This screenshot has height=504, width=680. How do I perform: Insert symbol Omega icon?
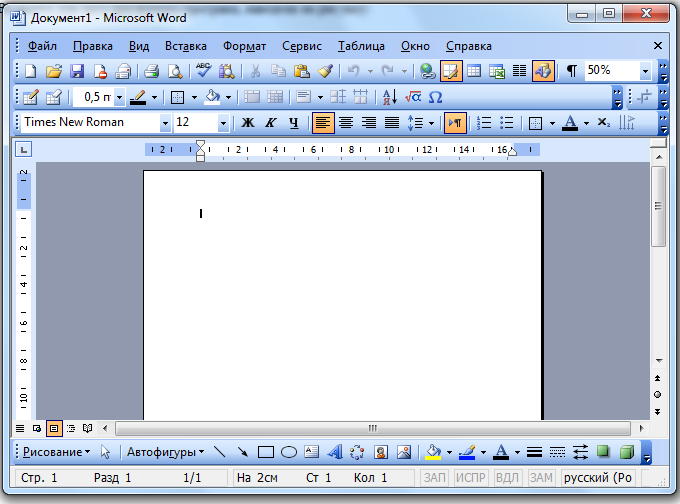(x=435, y=97)
